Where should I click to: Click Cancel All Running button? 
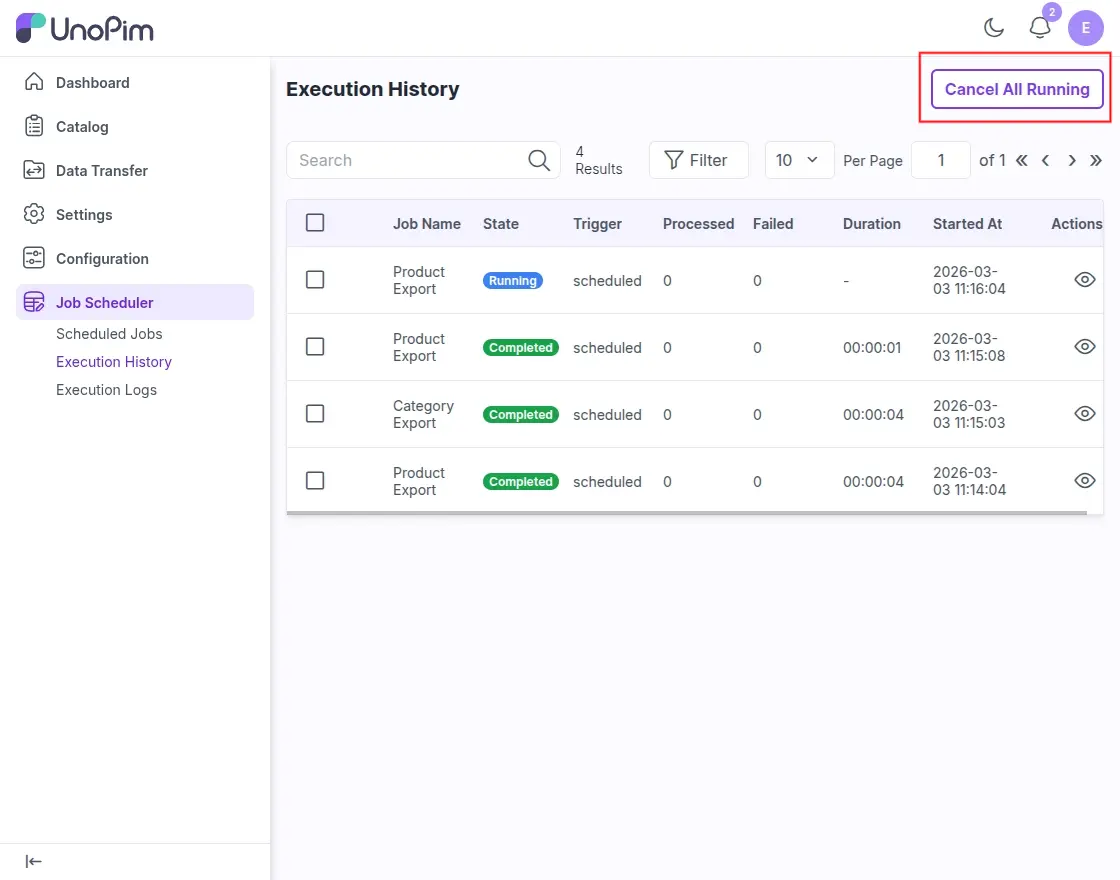tap(1017, 89)
